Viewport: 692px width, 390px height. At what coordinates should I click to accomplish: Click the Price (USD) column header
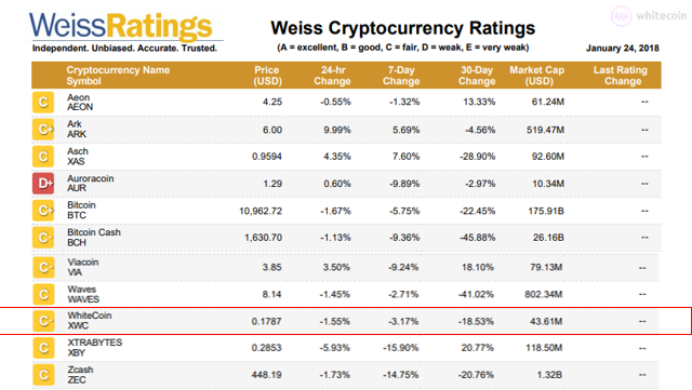click(x=267, y=75)
